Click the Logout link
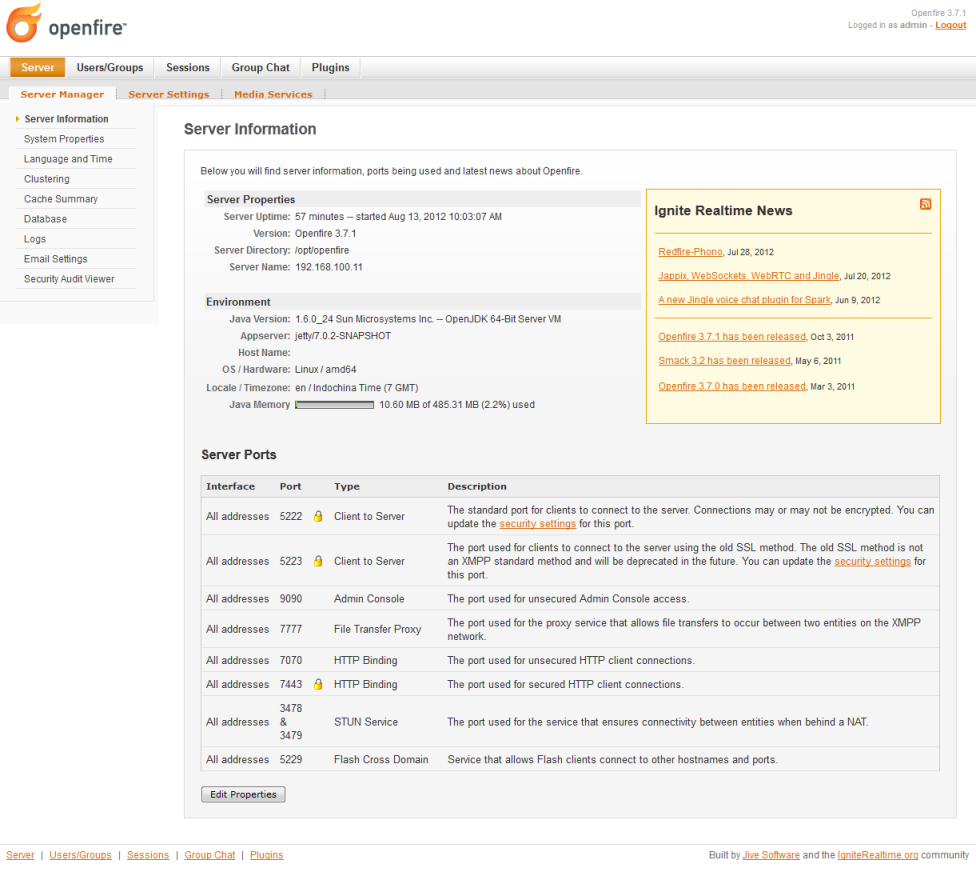The image size is (976, 870). coord(950,25)
